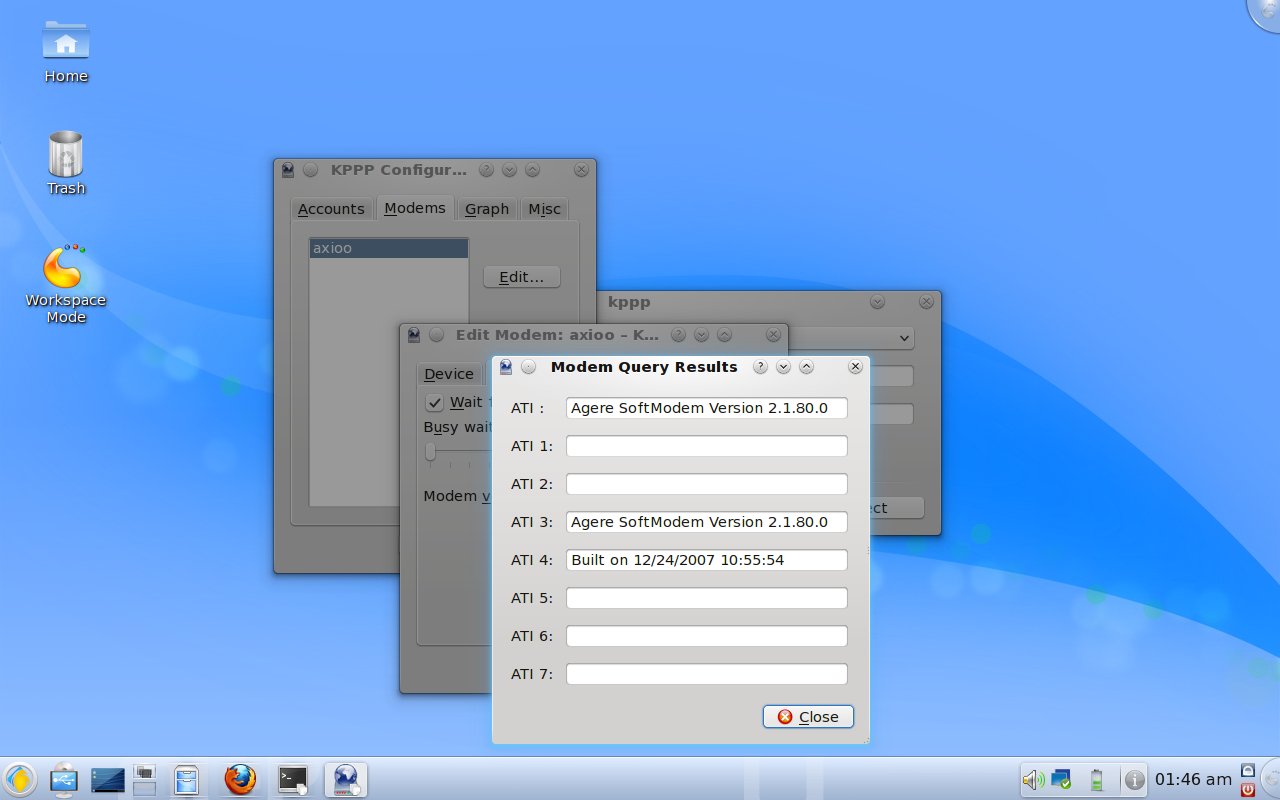Screen dimensions: 1280x800
Task: Launch Firefox from the taskbar
Action: (240, 779)
